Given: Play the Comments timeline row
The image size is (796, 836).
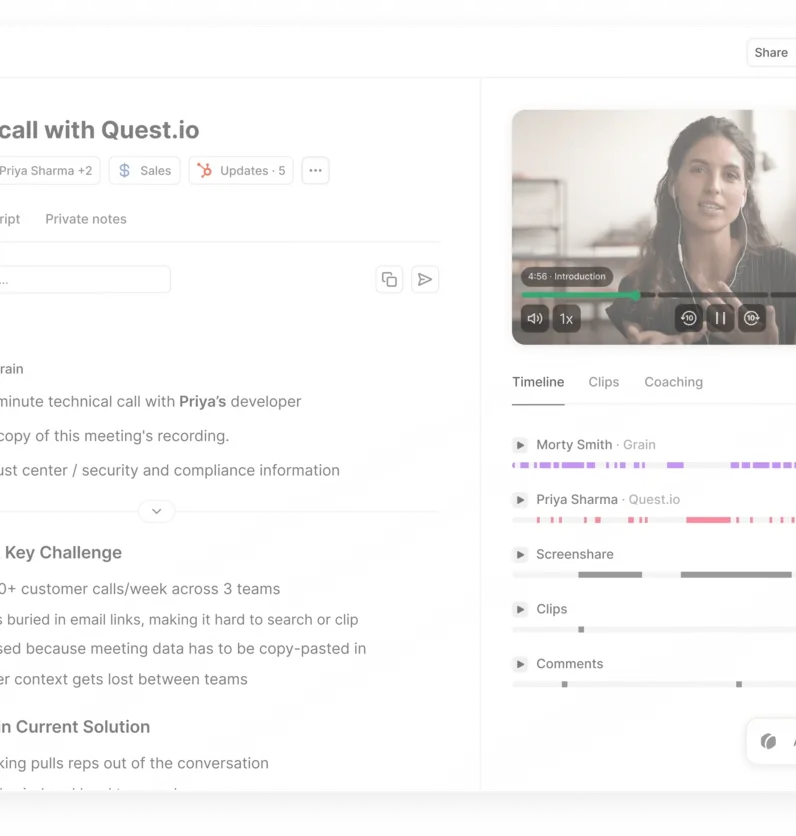Looking at the screenshot, I should [520, 664].
